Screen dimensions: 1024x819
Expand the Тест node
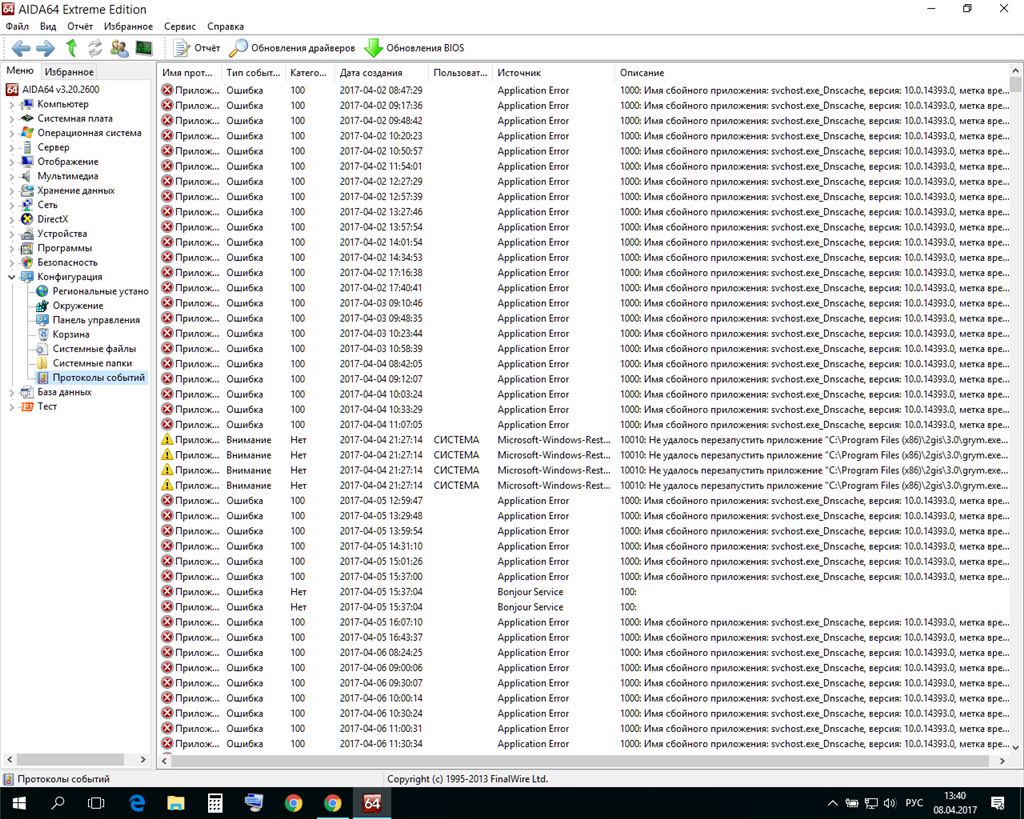pos(11,406)
